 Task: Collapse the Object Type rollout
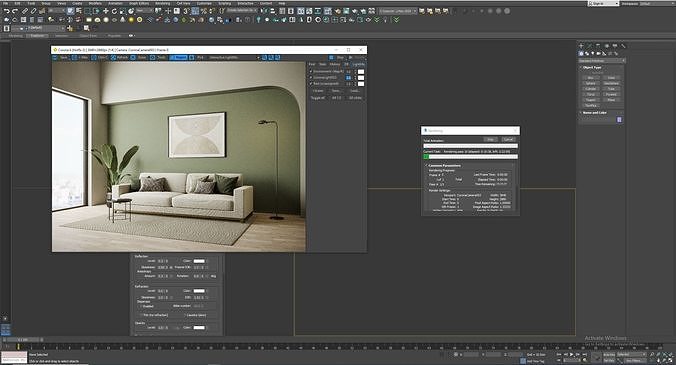click(x=592, y=68)
